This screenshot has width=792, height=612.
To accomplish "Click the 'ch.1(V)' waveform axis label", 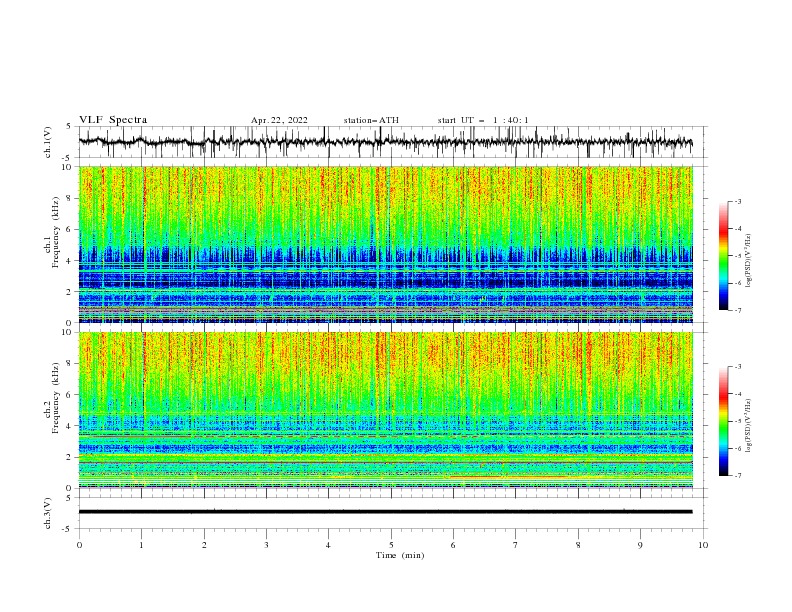I will (48, 142).
